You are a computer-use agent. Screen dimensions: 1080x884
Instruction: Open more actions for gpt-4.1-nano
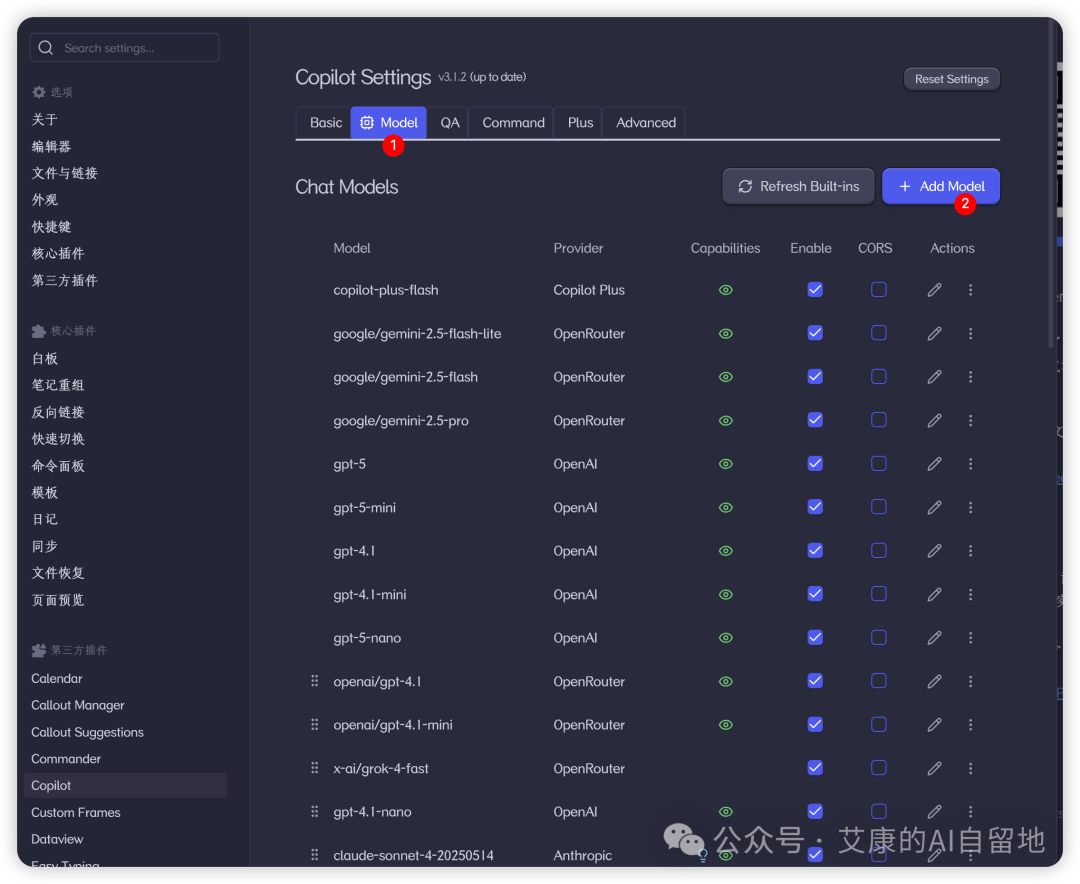pos(970,811)
